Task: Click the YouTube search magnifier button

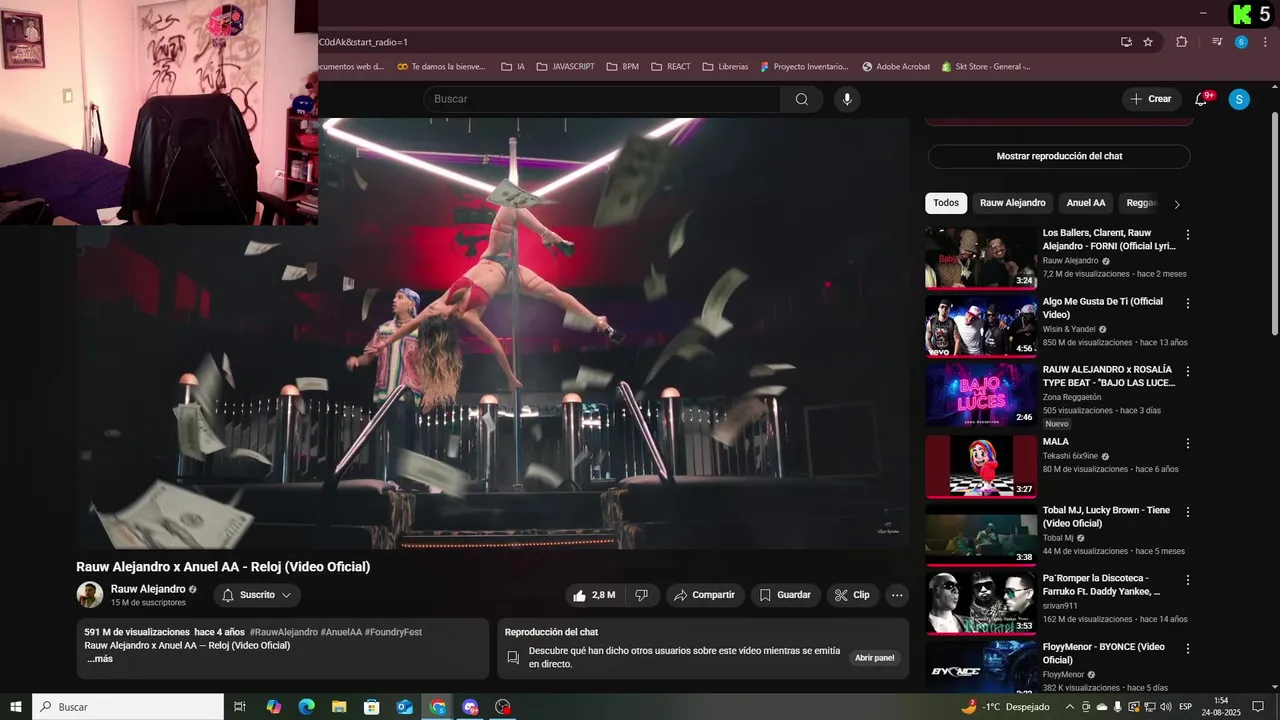Action: tap(802, 99)
